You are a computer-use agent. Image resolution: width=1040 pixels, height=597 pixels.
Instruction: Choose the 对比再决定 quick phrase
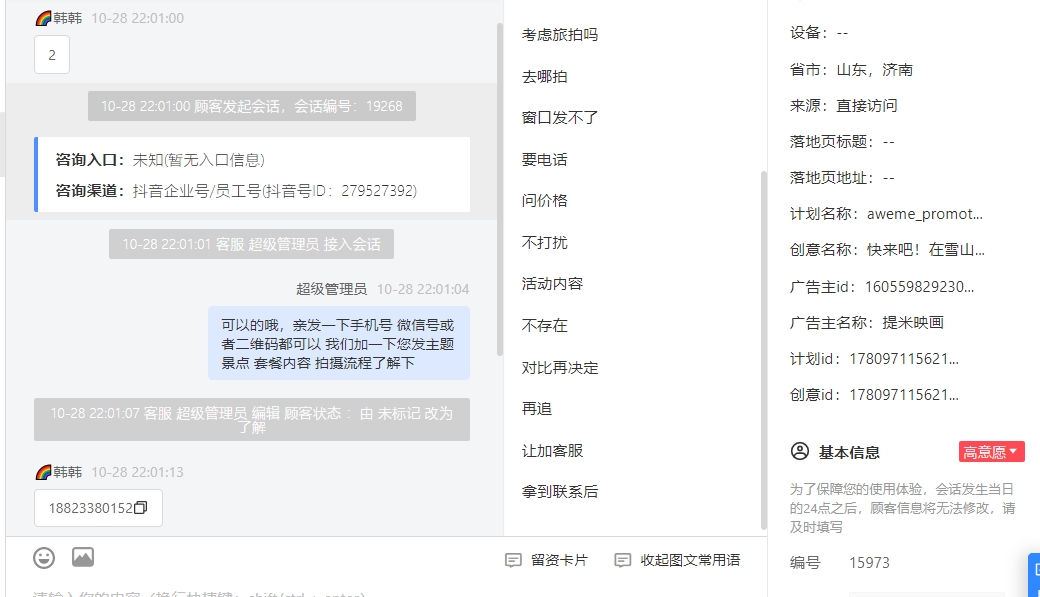coord(560,368)
